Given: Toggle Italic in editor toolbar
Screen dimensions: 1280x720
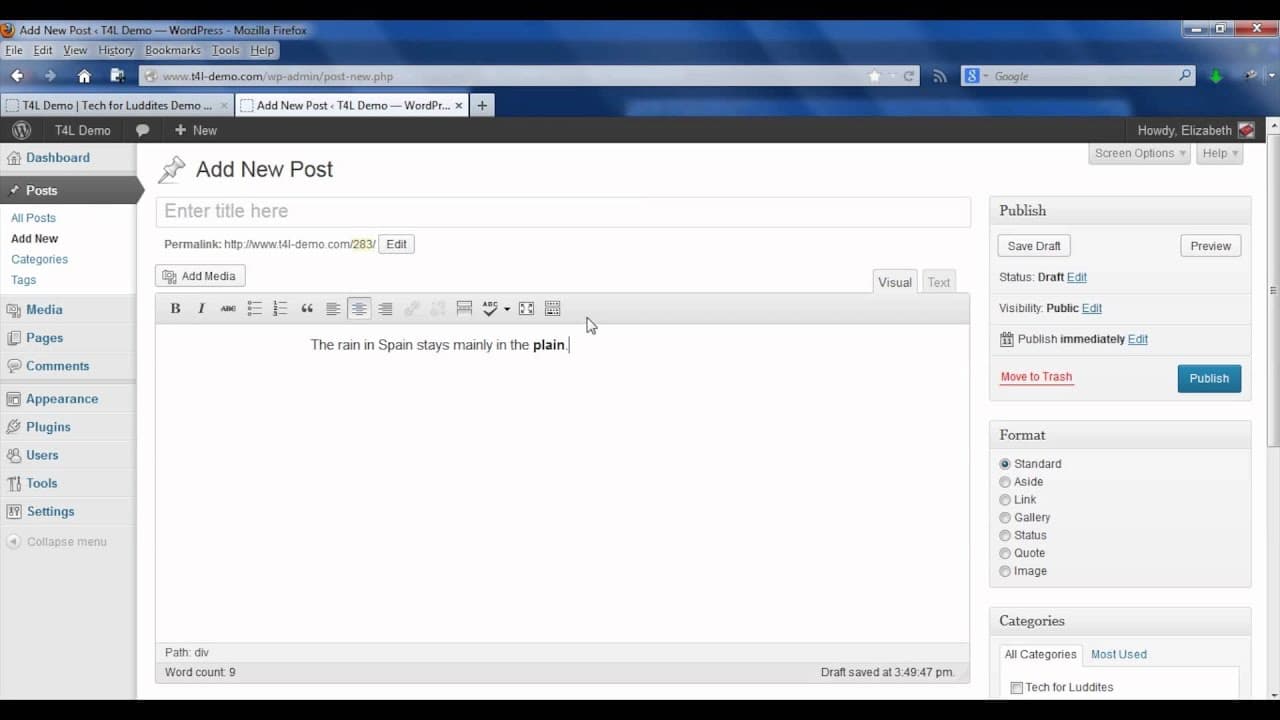Looking at the screenshot, I should [201, 309].
